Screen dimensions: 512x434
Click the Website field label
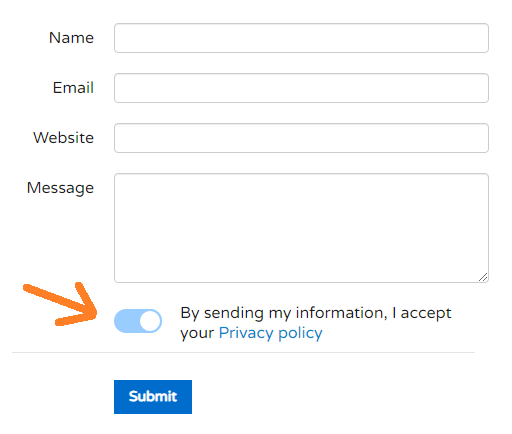pos(63,138)
